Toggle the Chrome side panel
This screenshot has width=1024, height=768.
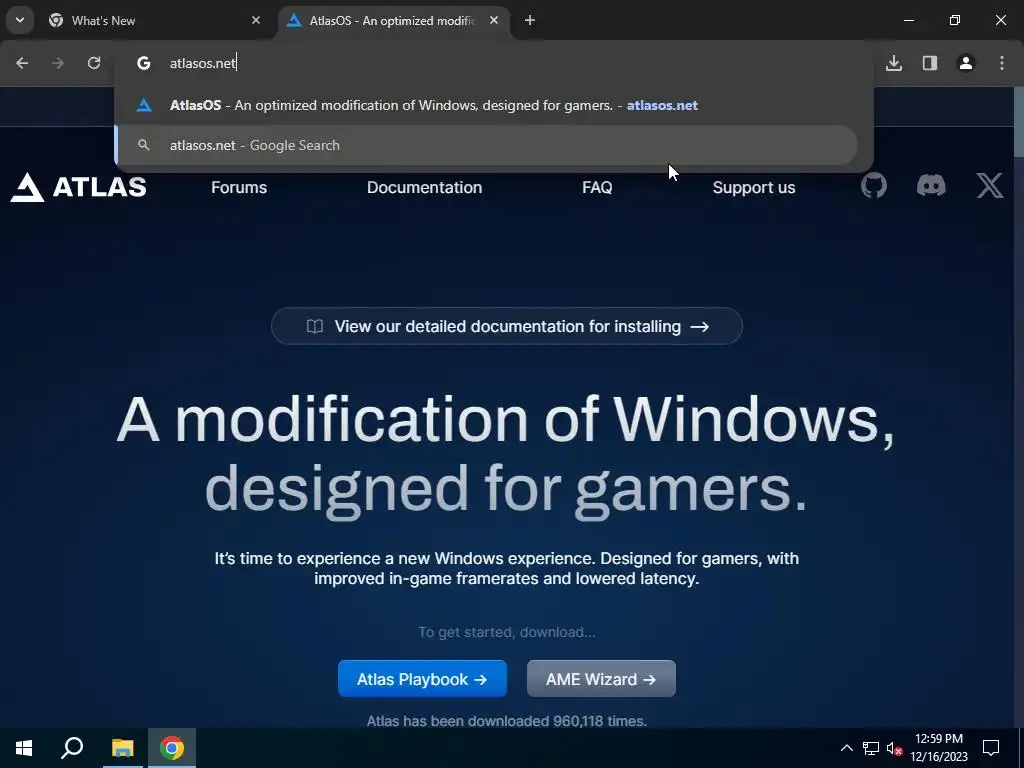point(930,63)
